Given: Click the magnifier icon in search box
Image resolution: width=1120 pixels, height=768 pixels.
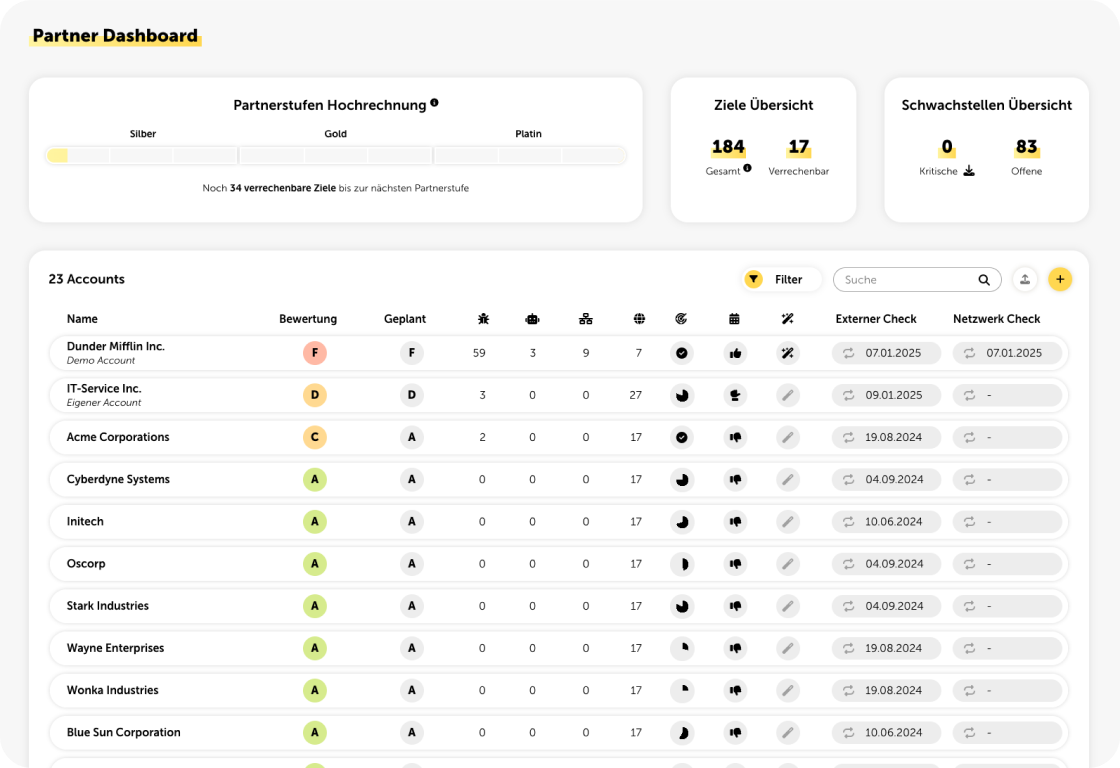Looking at the screenshot, I should click(984, 280).
